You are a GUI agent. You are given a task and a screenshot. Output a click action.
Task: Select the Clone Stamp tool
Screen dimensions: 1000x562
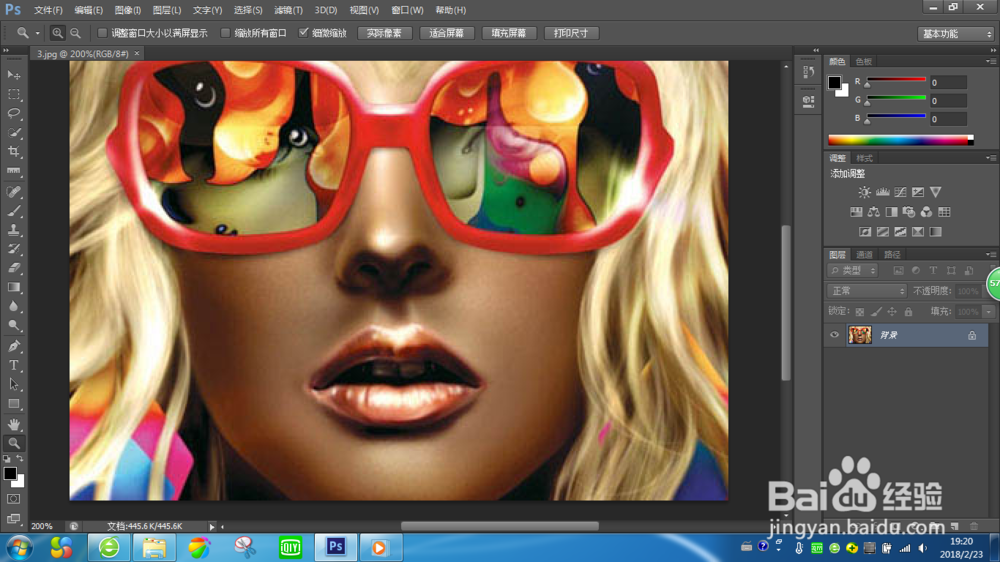pos(13,230)
